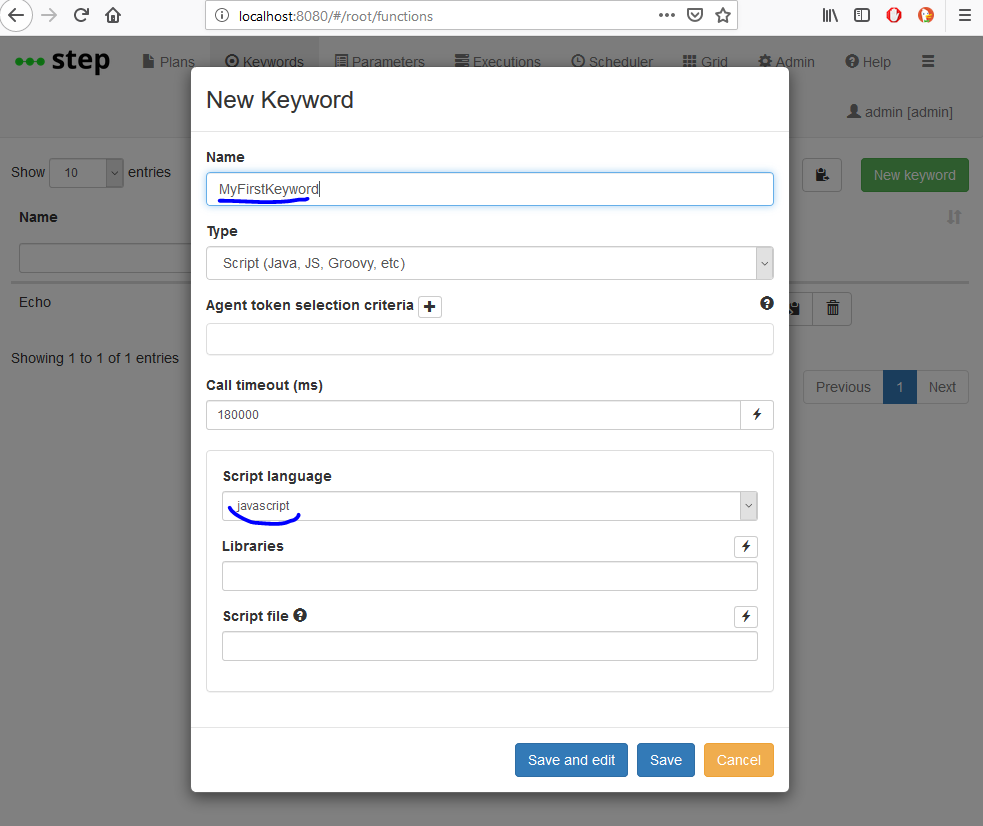
Task: Open the Help menu
Action: (868, 61)
